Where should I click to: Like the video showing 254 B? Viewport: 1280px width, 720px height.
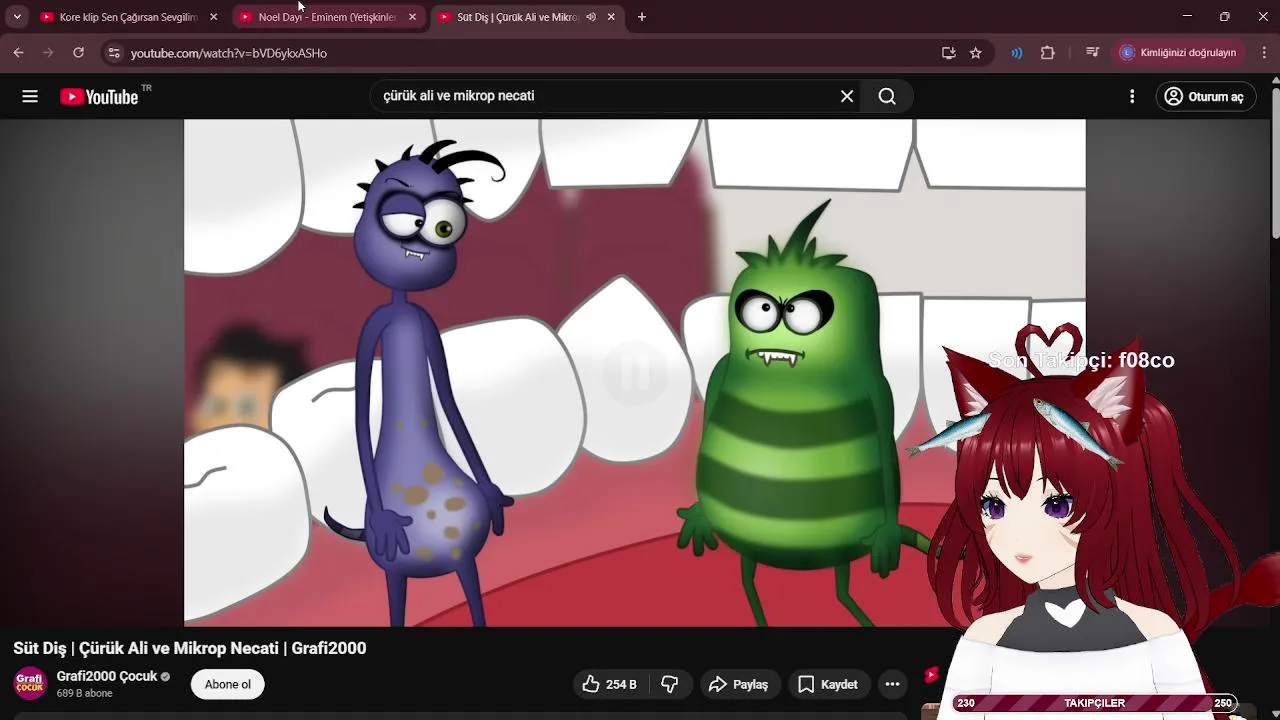(x=611, y=684)
